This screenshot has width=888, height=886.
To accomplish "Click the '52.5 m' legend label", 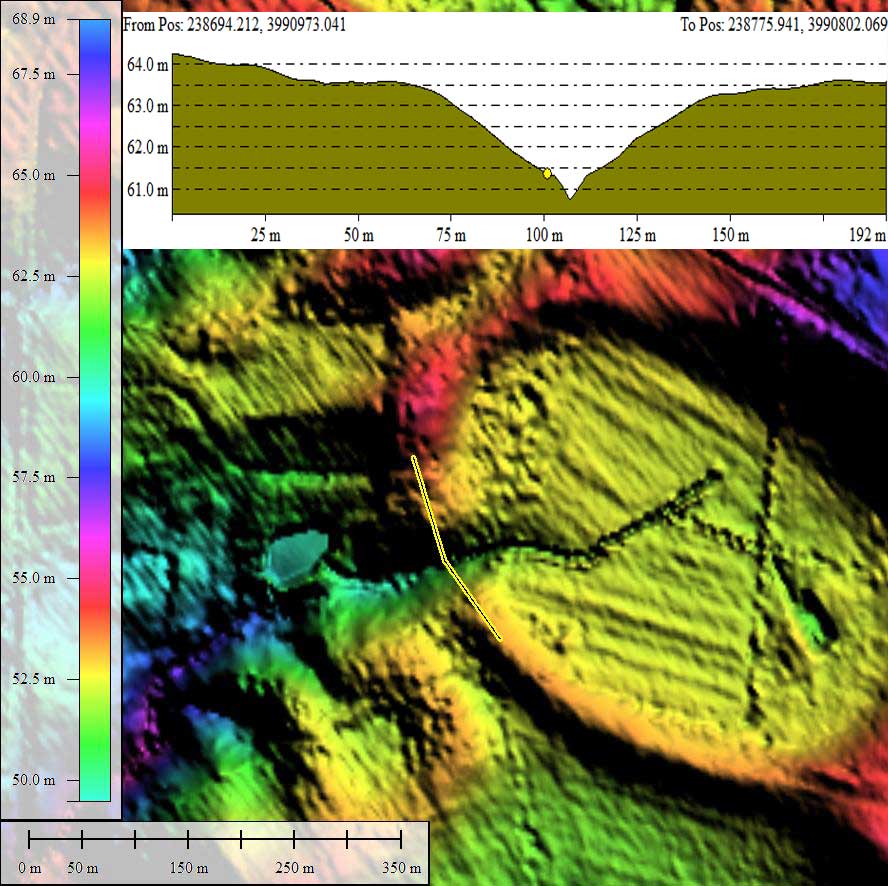I will point(34,679).
